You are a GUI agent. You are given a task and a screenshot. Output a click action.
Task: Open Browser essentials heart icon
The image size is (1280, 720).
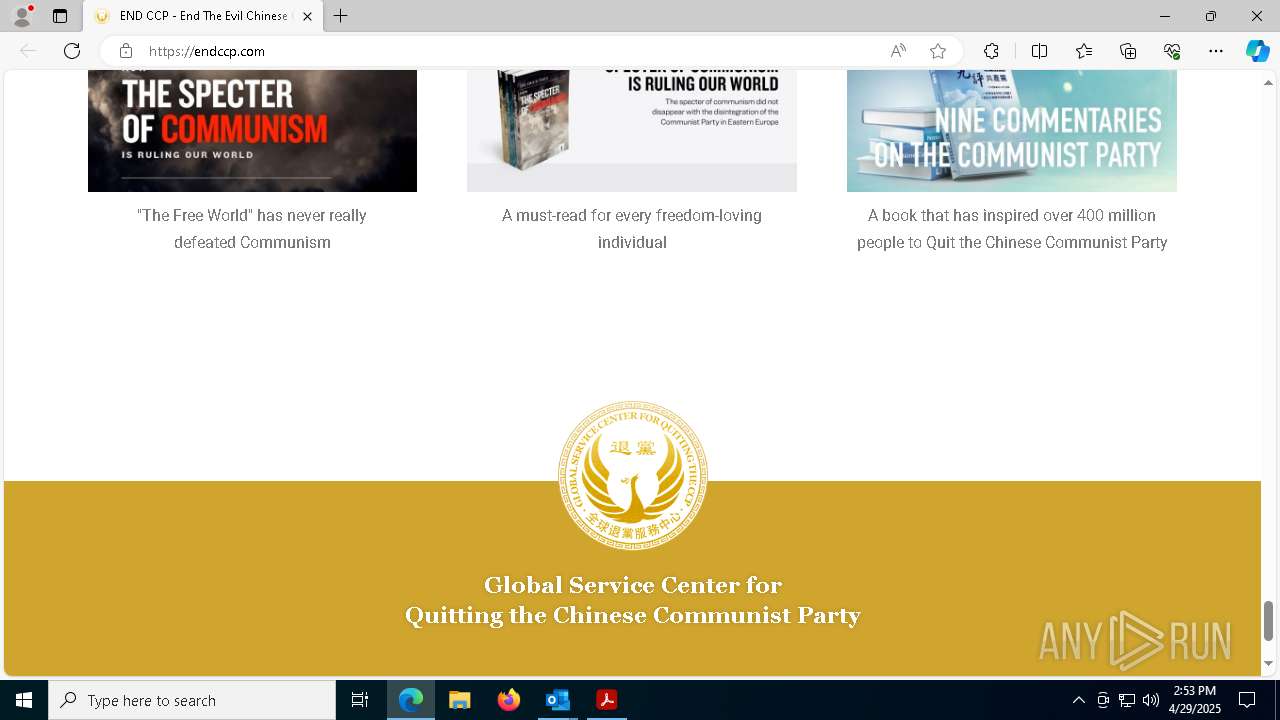(1172, 51)
